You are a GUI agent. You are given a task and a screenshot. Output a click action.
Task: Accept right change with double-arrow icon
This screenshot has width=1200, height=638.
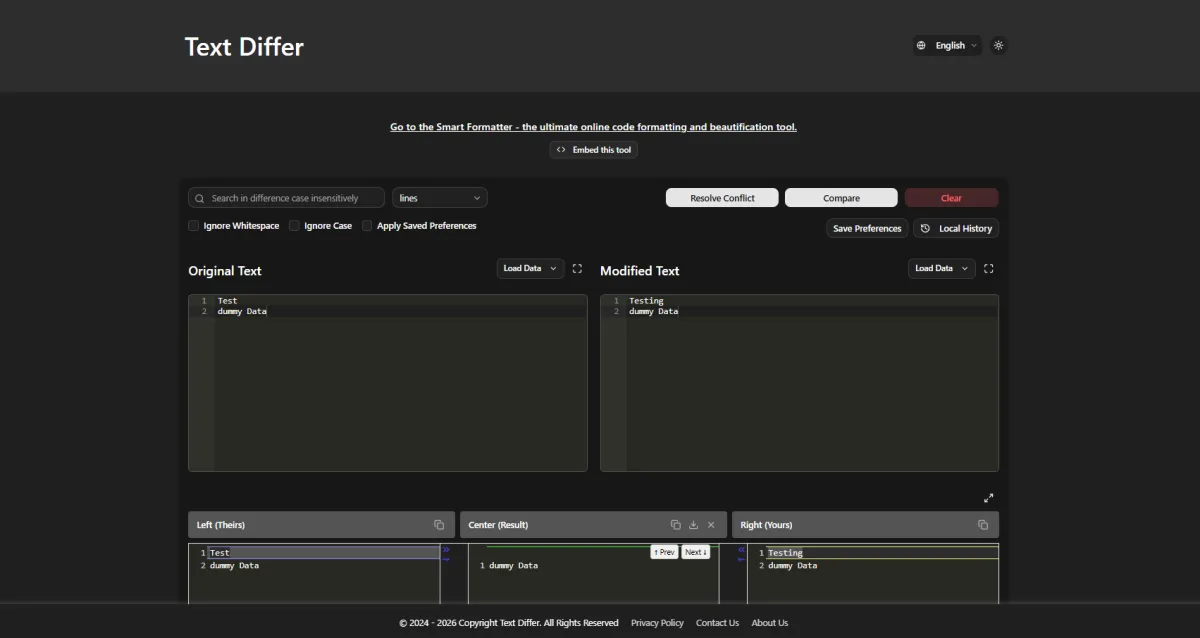pyautogui.click(x=741, y=549)
